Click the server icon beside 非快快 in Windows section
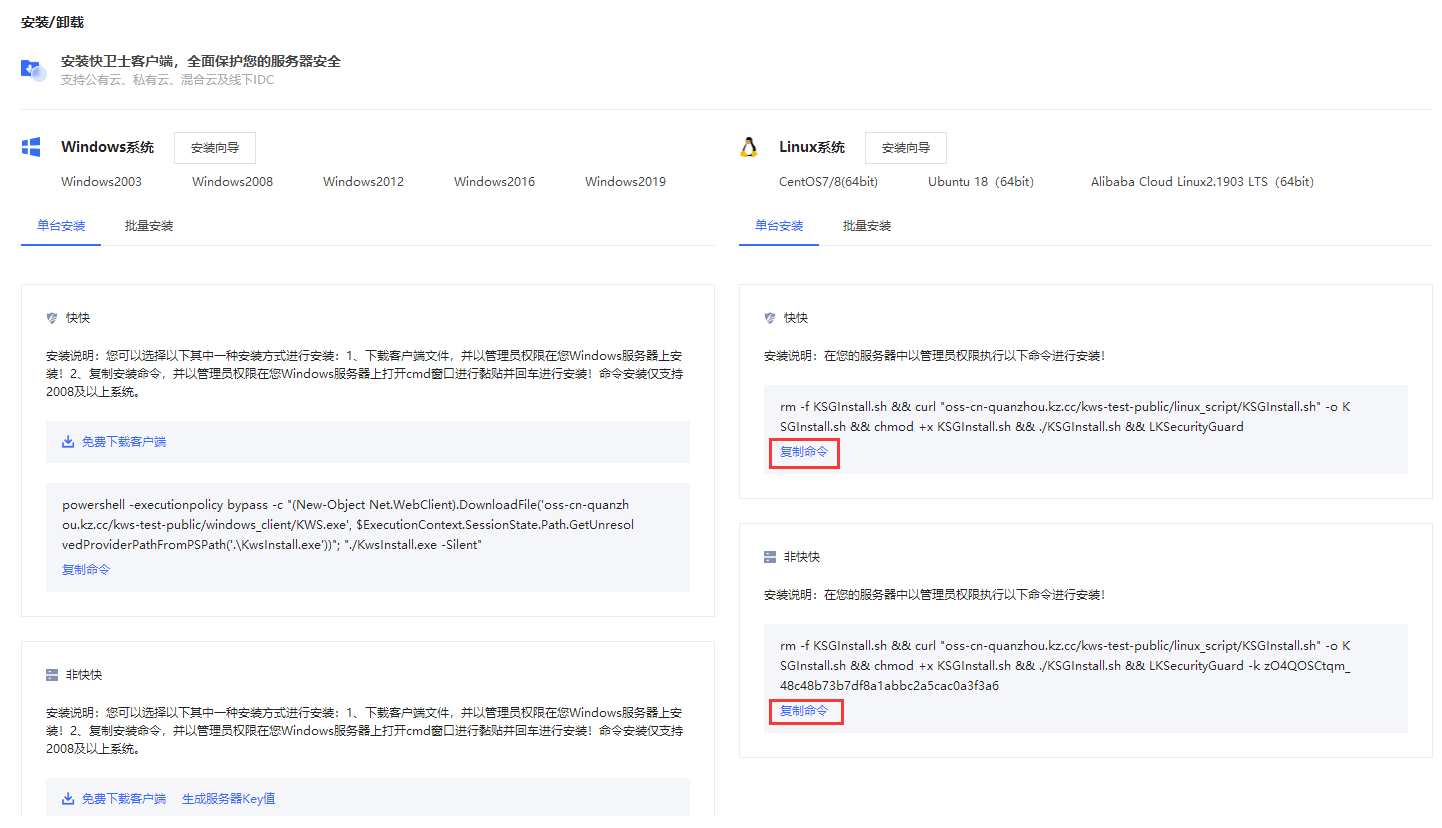Screen dimensions: 1442x828 click(x=52, y=675)
